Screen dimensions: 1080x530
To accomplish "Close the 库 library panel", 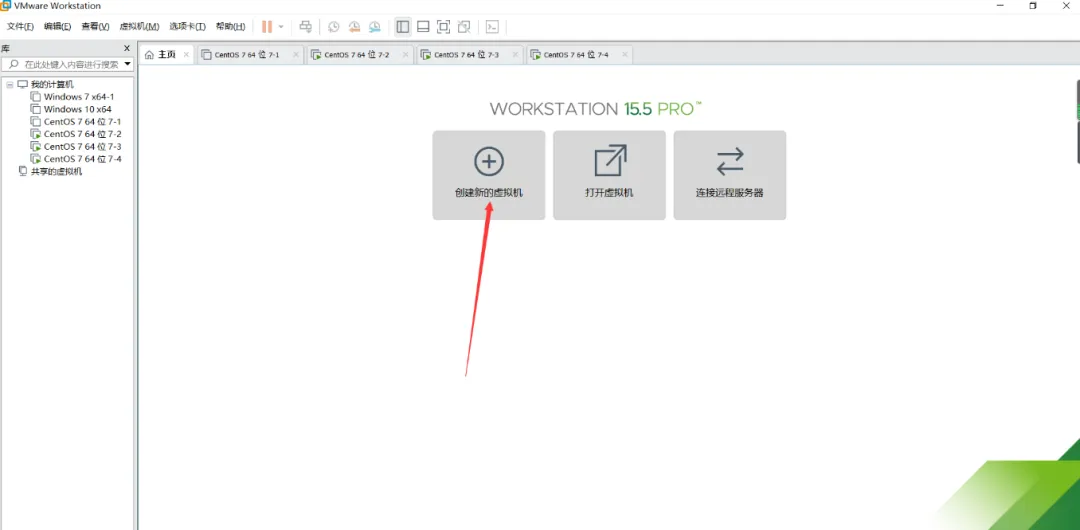I will pos(127,48).
